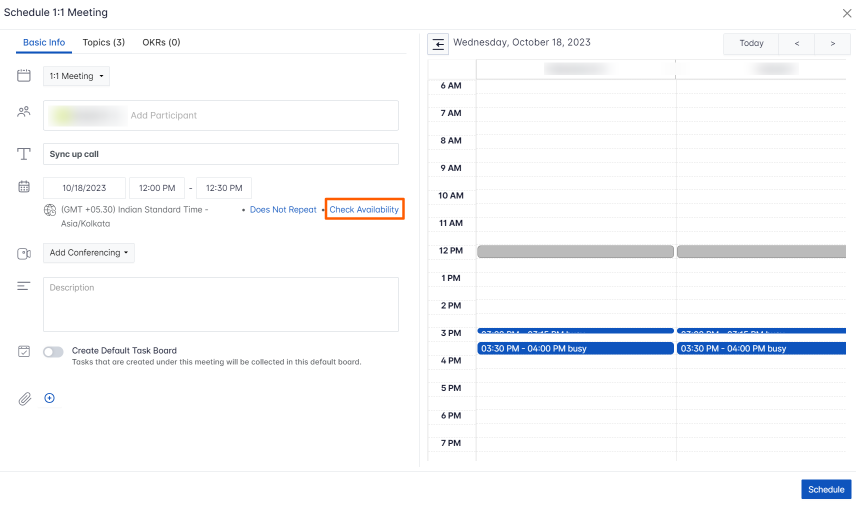856x507 pixels.
Task: Click the 1 PM time label
Action: point(451,278)
